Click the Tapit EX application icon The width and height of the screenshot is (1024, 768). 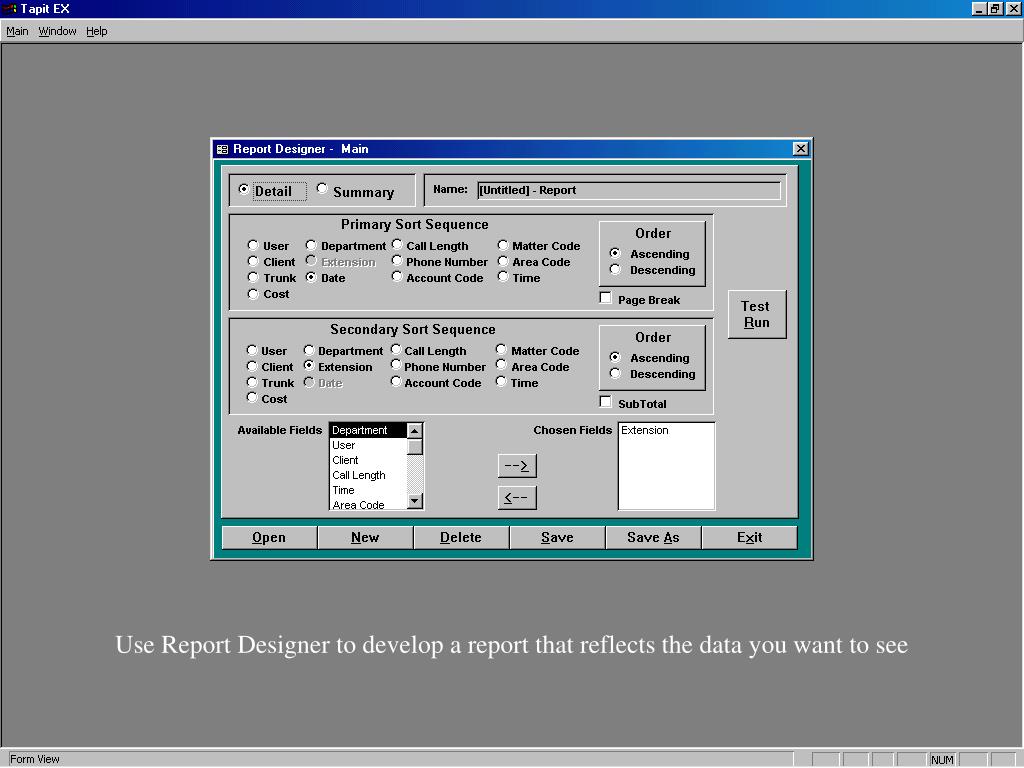coord(10,8)
